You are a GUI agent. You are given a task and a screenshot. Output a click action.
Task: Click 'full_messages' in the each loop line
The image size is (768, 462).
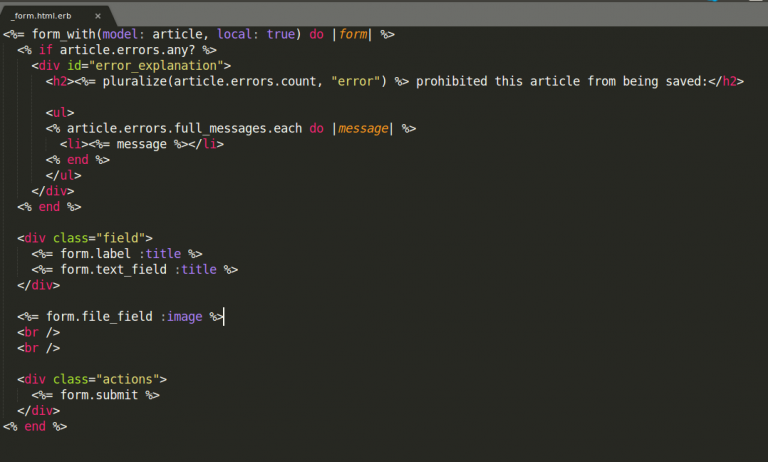point(220,128)
